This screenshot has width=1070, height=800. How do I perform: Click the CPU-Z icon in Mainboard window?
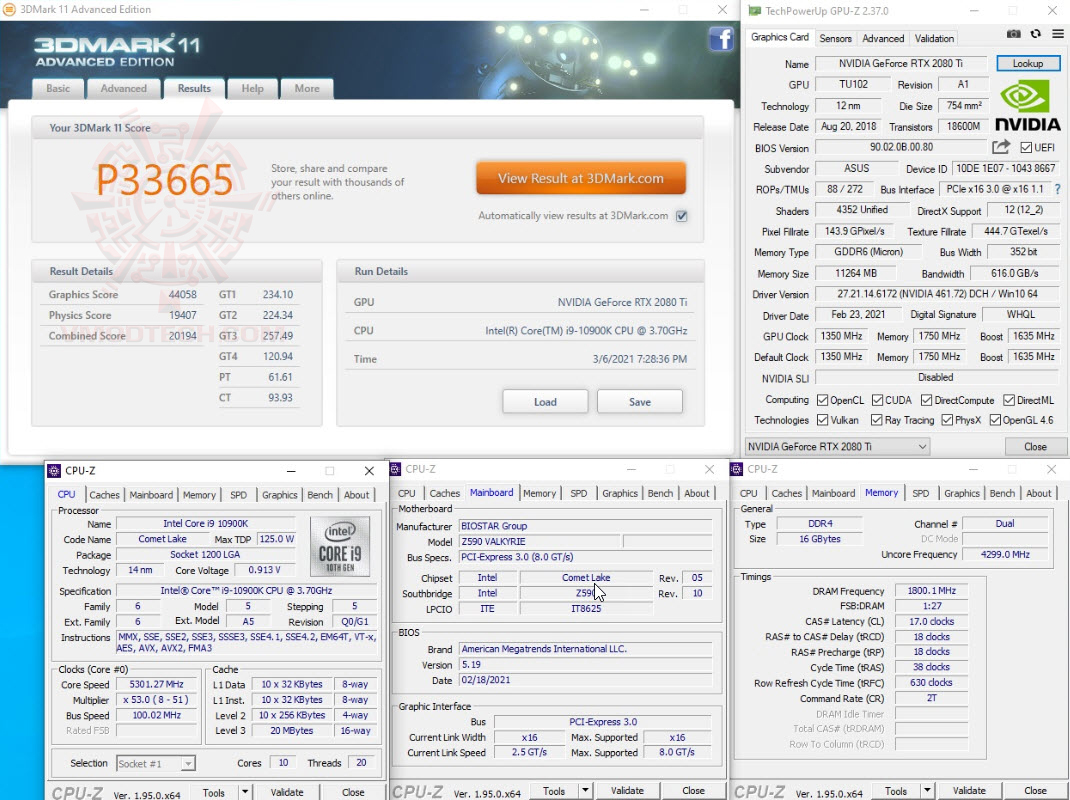pos(395,469)
